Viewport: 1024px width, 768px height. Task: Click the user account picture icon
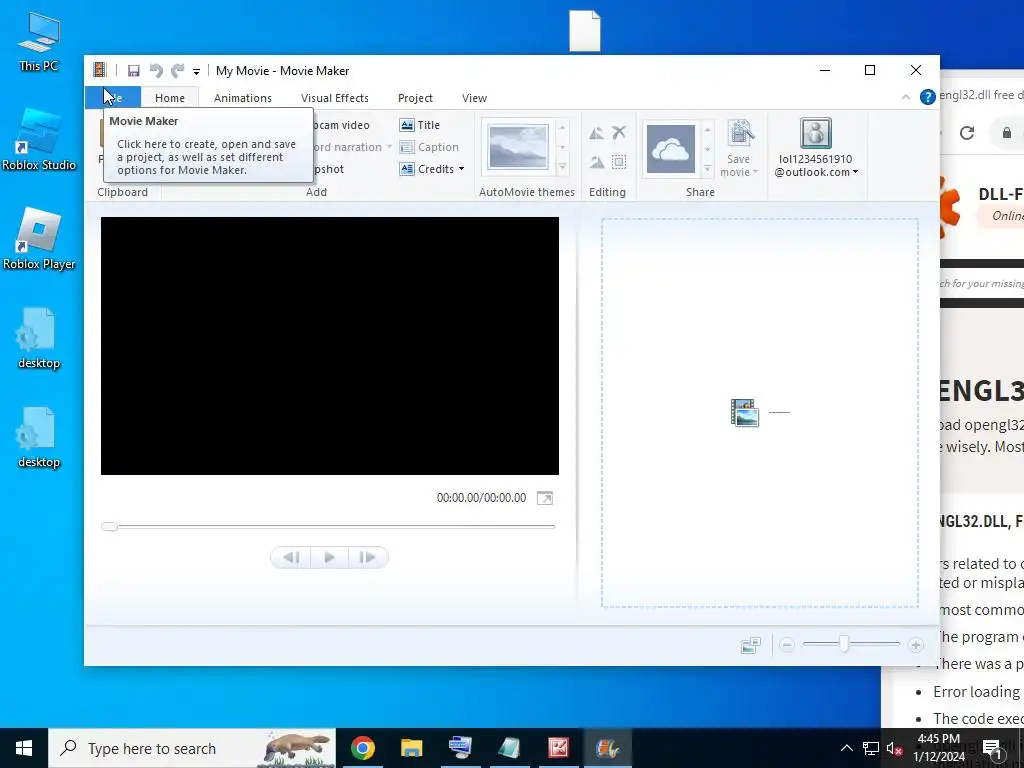pyautogui.click(x=816, y=133)
